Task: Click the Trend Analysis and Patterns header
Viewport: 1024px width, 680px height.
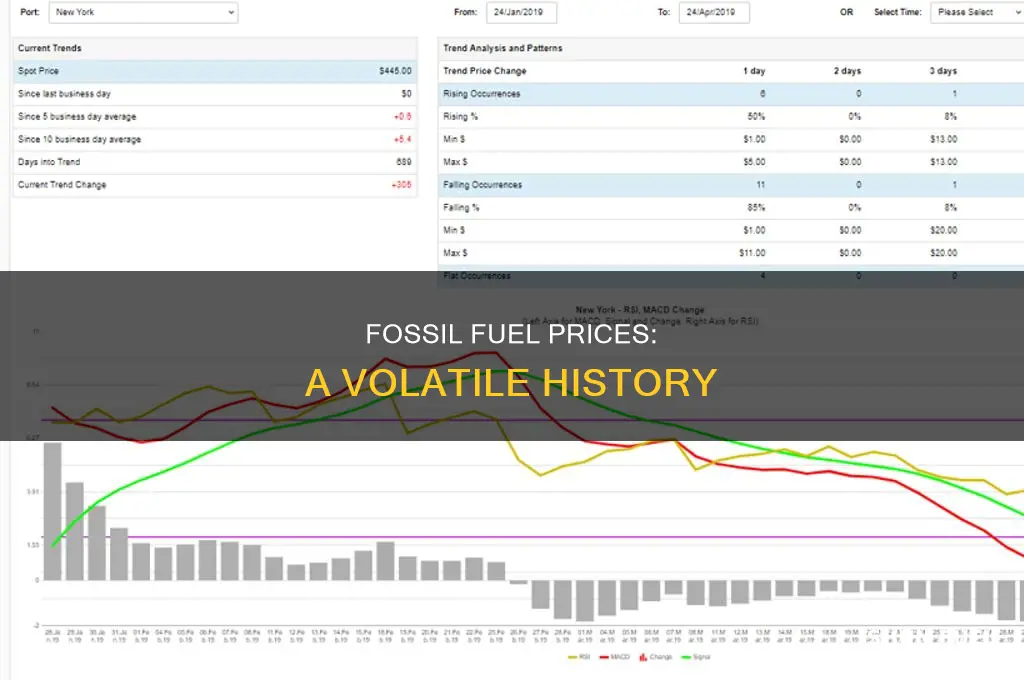Action: (503, 48)
